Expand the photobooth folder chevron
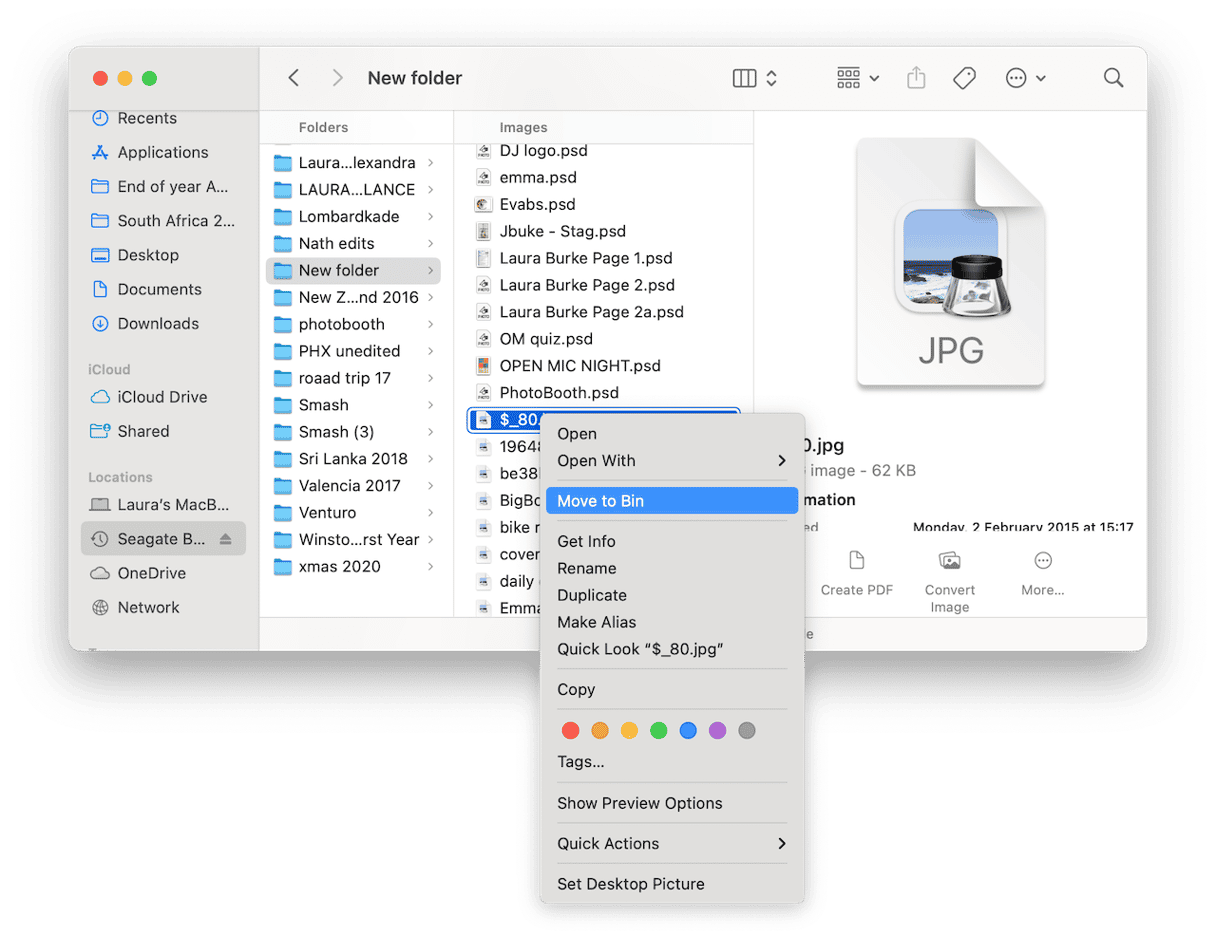 pos(430,325)
